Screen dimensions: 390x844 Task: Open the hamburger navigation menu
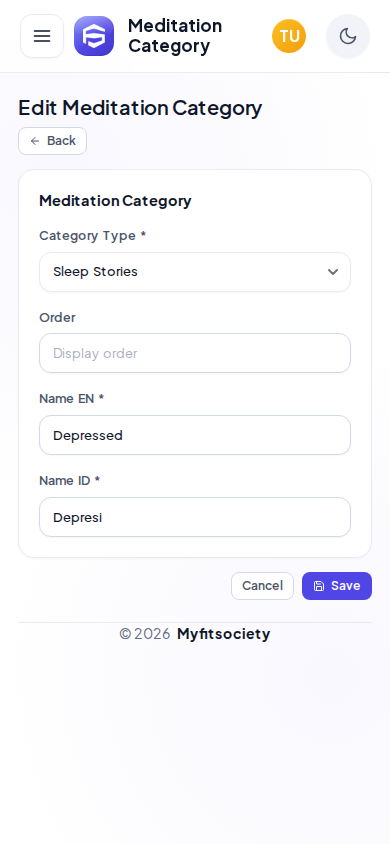pos(42,36)
